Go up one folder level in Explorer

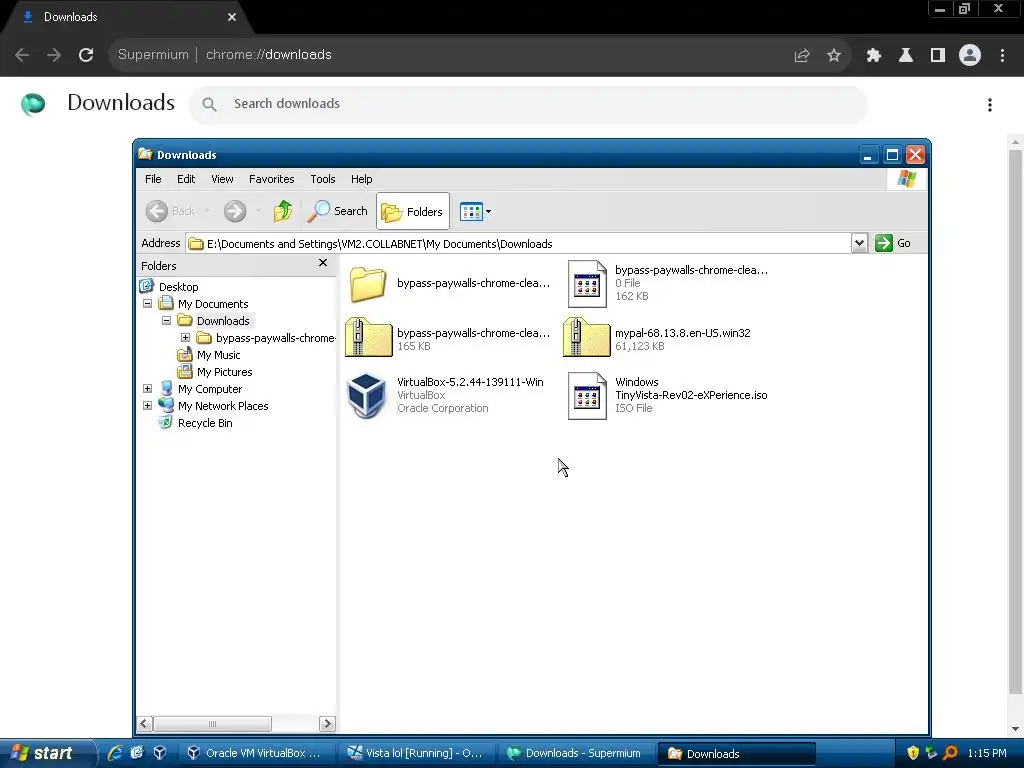click(x=283, y=211)
